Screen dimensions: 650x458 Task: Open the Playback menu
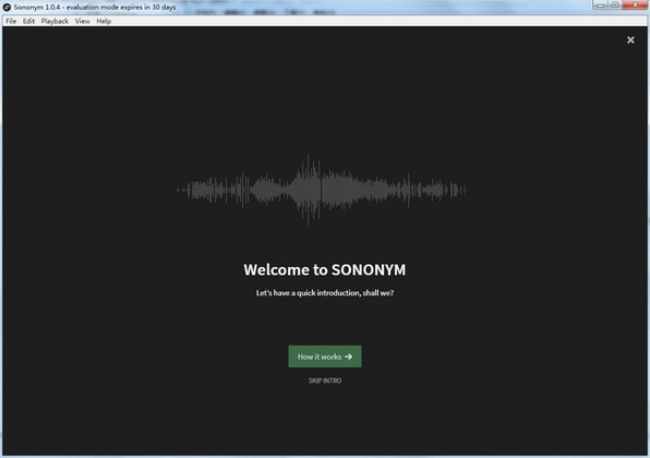(55, 21)
